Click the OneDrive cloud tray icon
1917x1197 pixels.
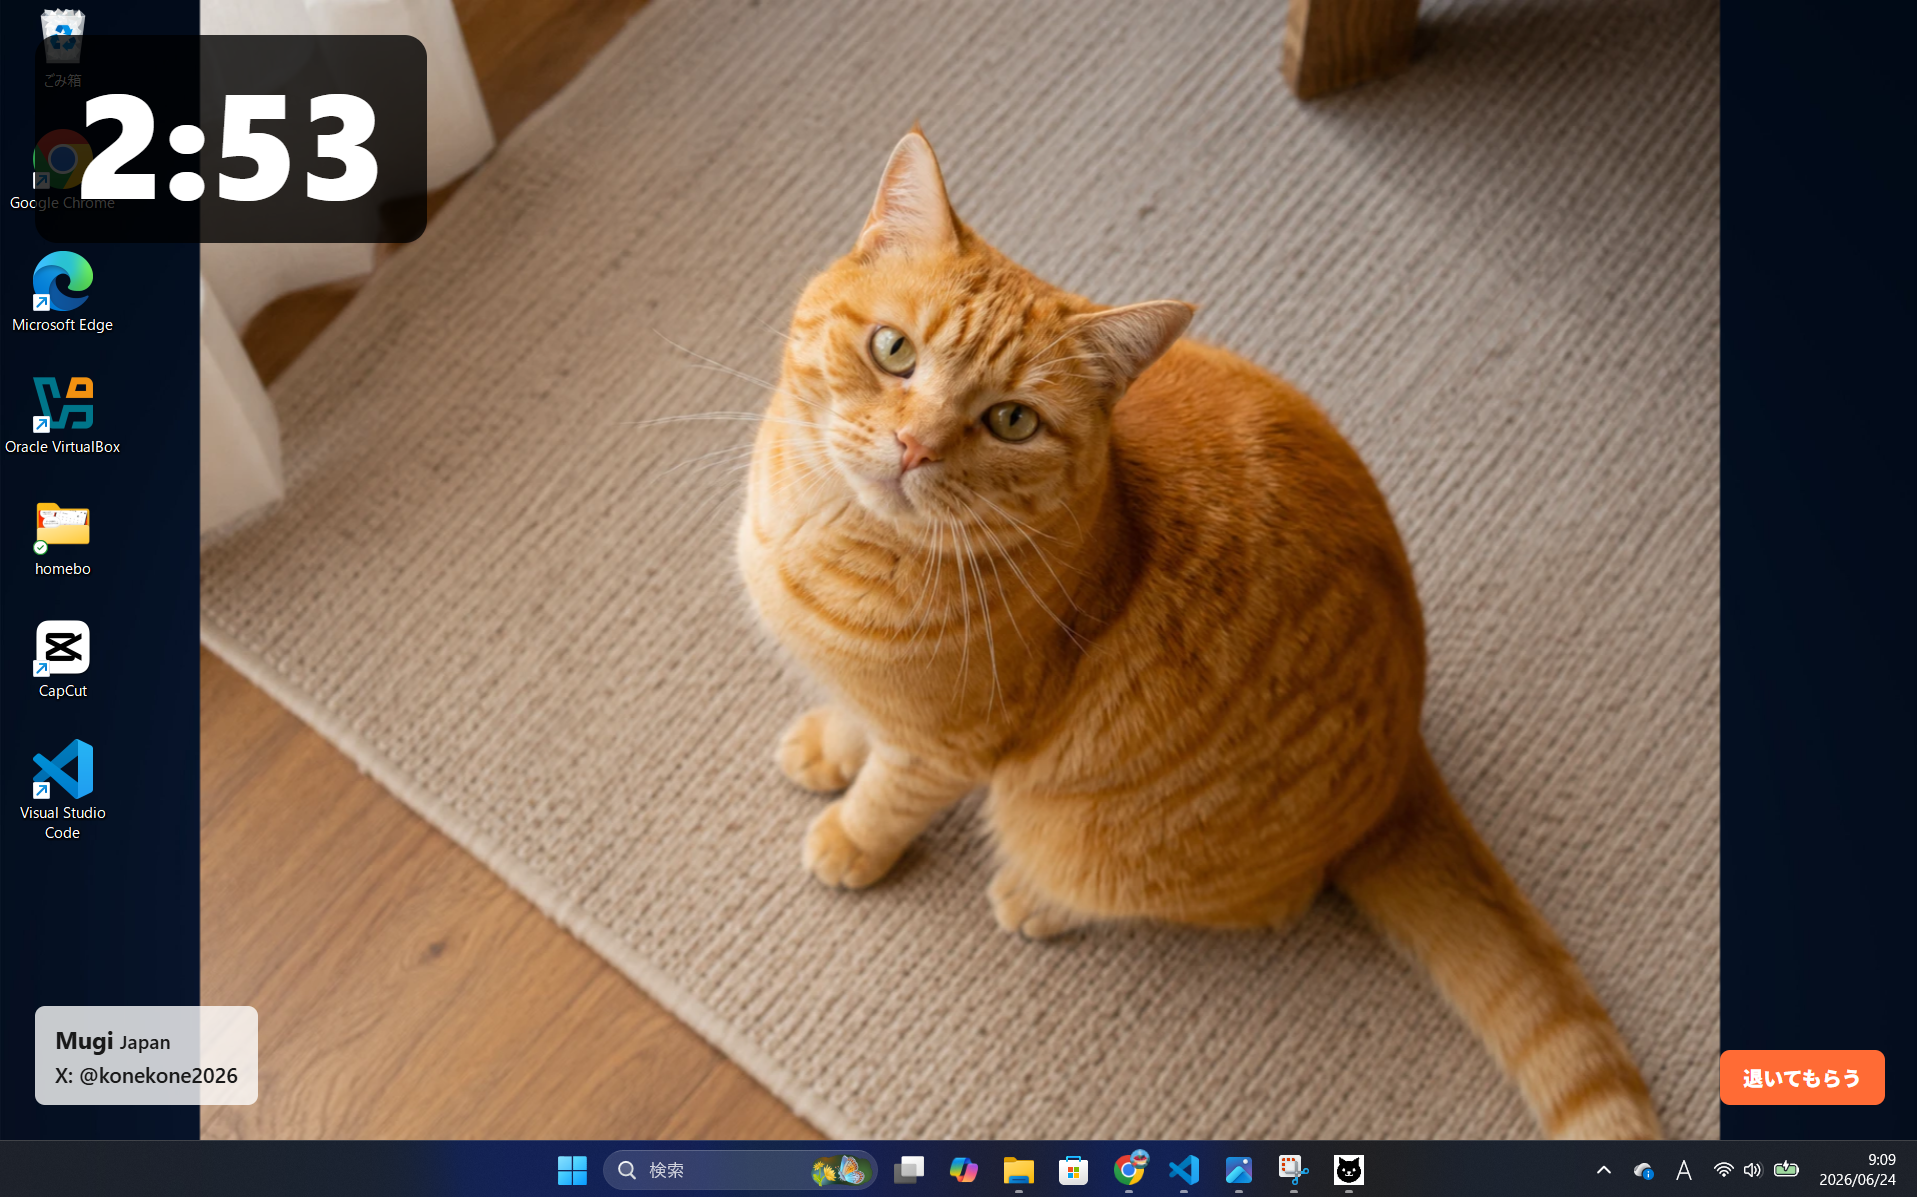click(x=1643, y=1170)
